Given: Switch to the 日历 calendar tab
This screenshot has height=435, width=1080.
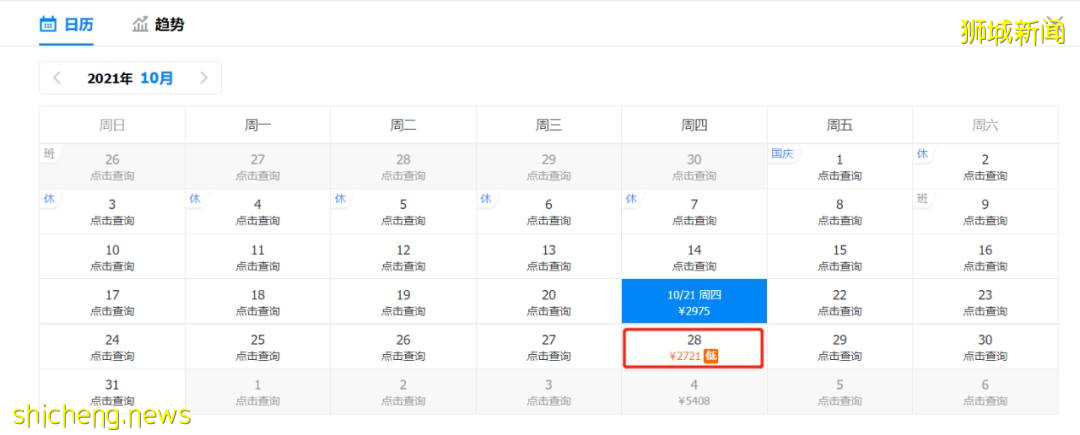Looking at the screenshot, I should pos(66,25).
